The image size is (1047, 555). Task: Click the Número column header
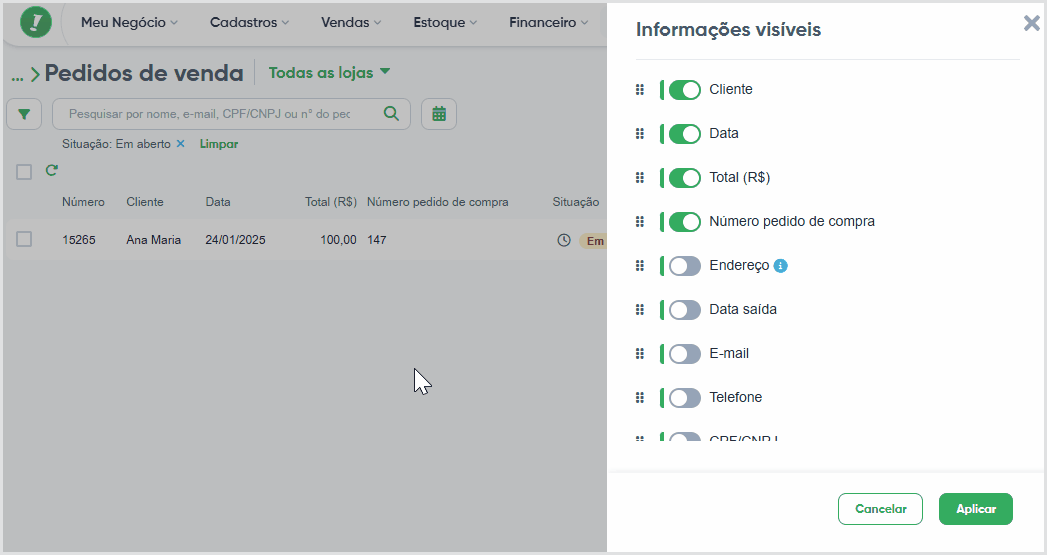(83, 202)
